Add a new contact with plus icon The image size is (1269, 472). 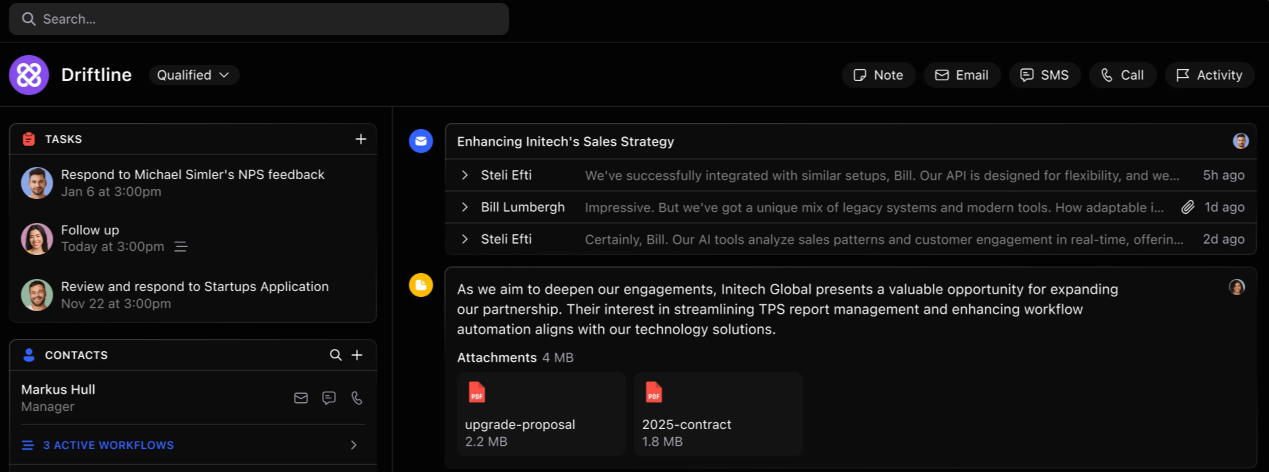click(357, 355)
